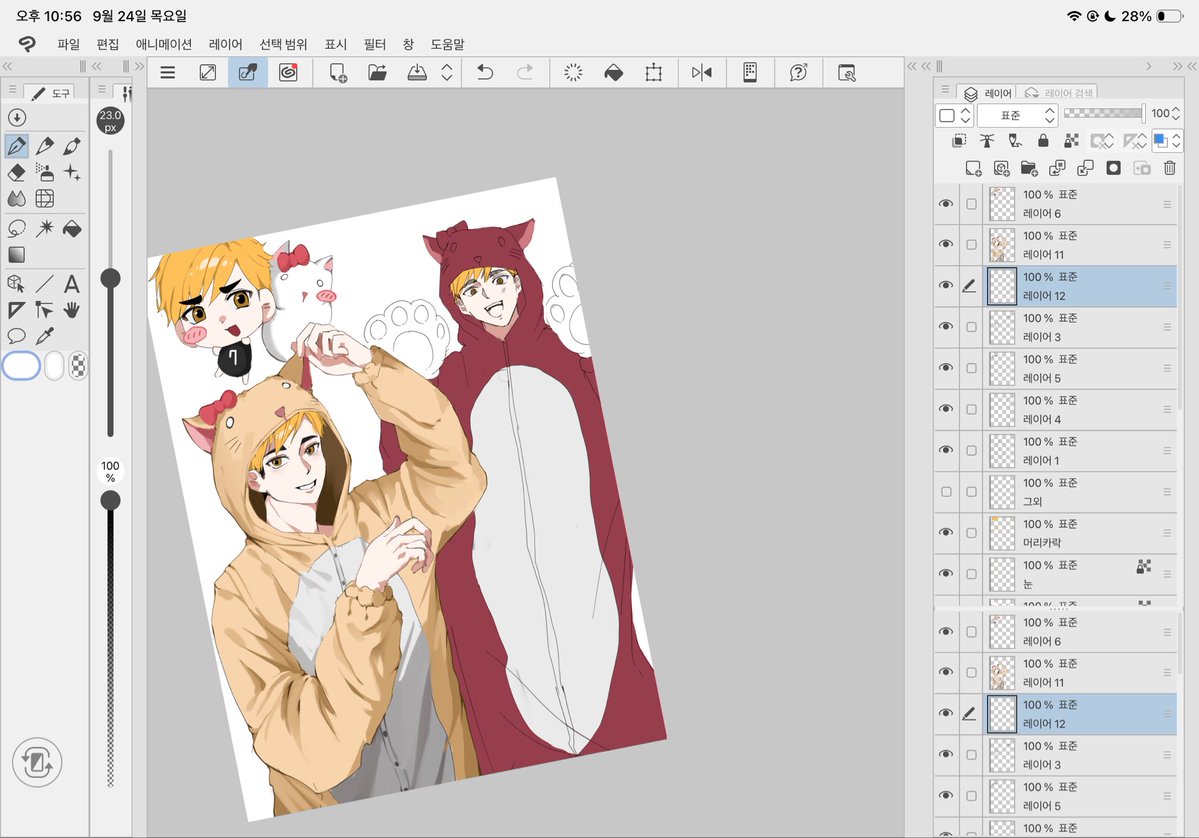1199x838 pixels.
Task: Select the Eyedropper tool
Action: point(44,336)
